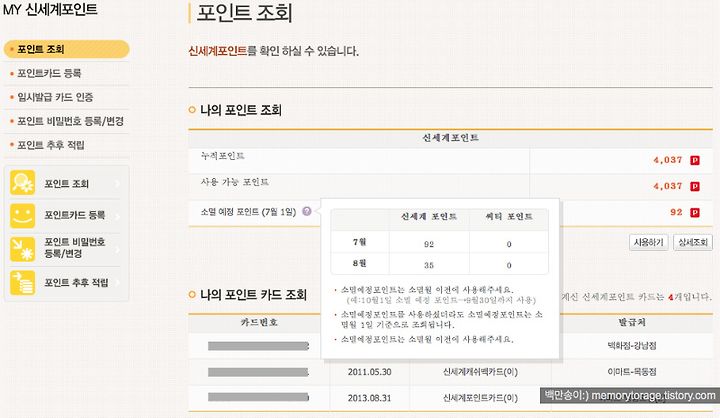This screenshot has height=418, width=720.
Task: Click the 35 value in 8월 row
Action: (x=429, y=265)
